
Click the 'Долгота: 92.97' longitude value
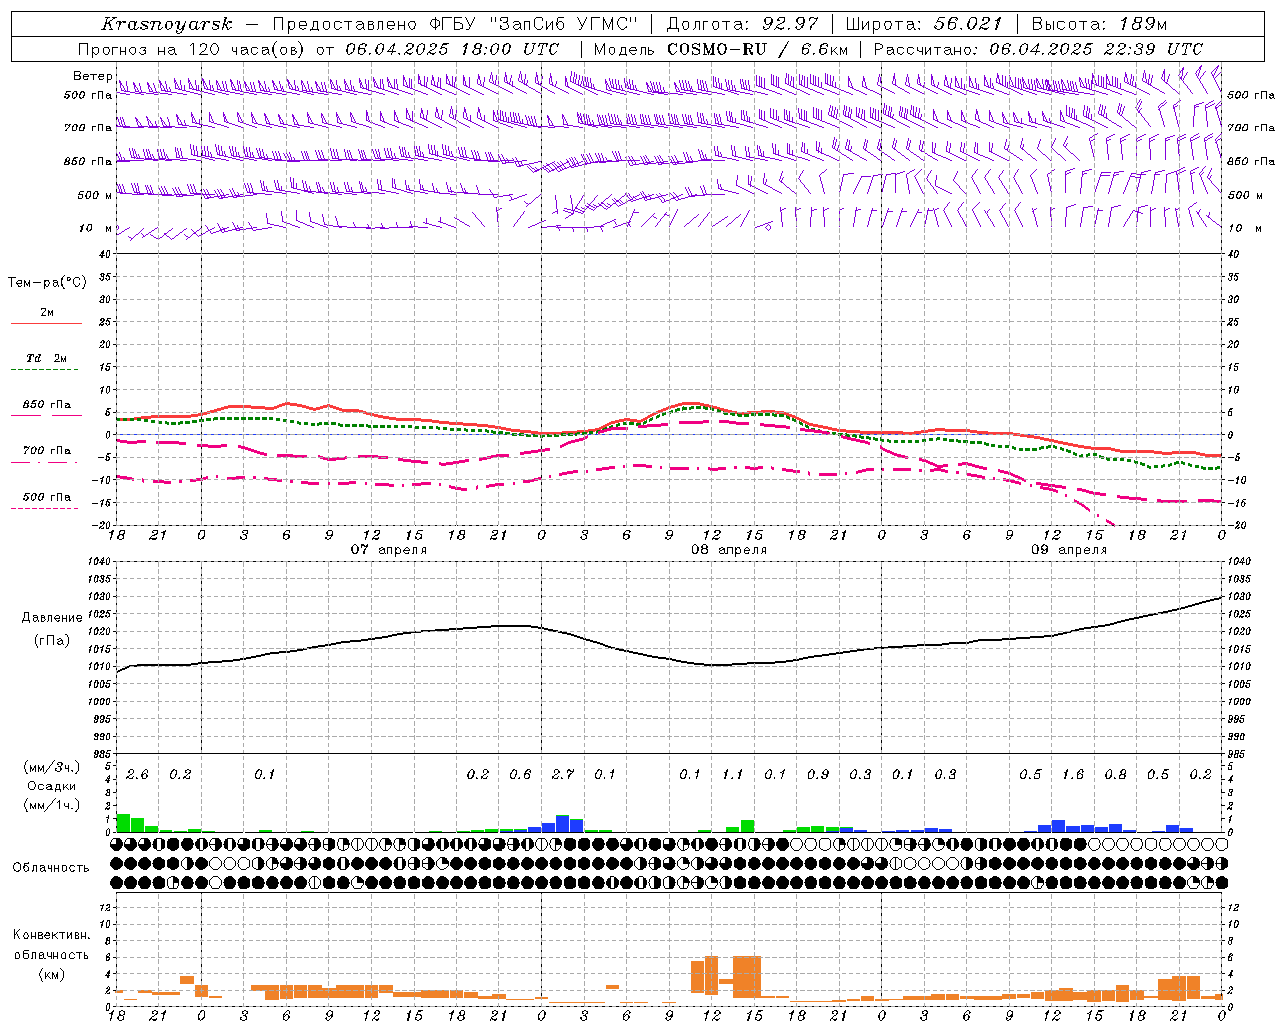point(742,24)
